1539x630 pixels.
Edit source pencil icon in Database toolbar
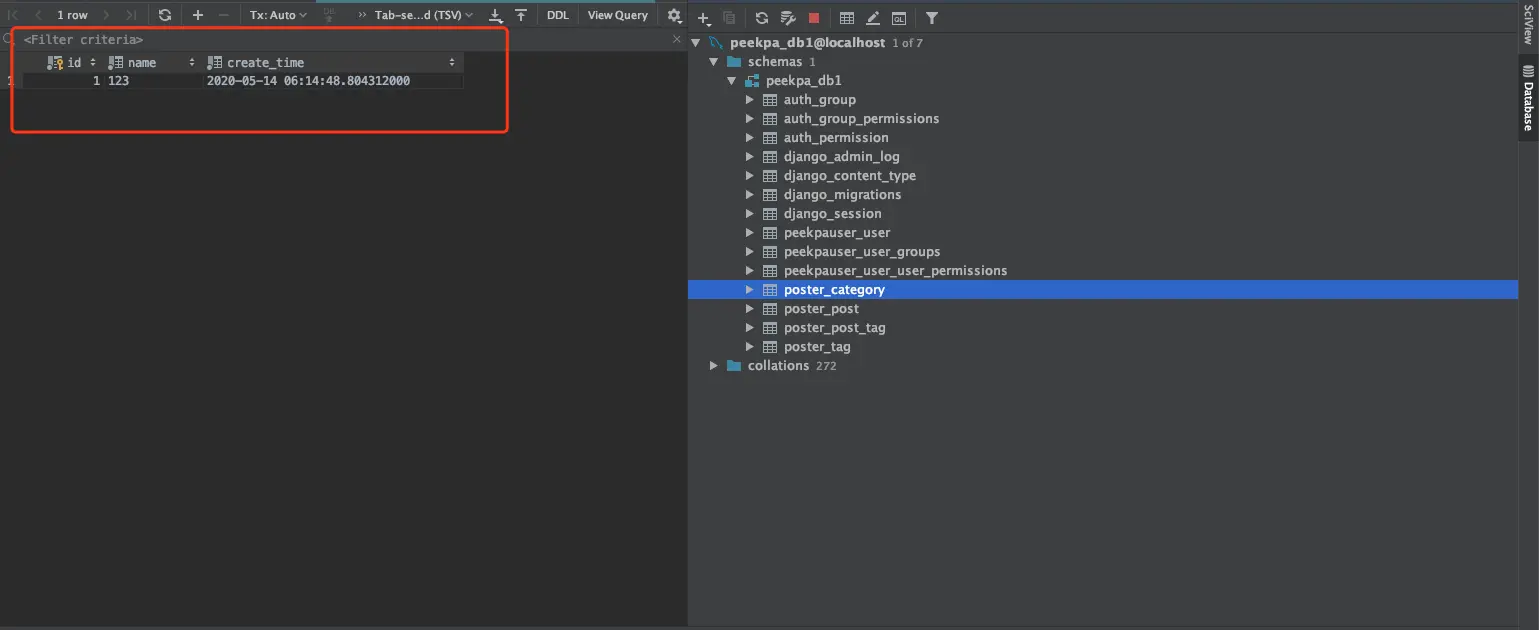pos(873,18)
